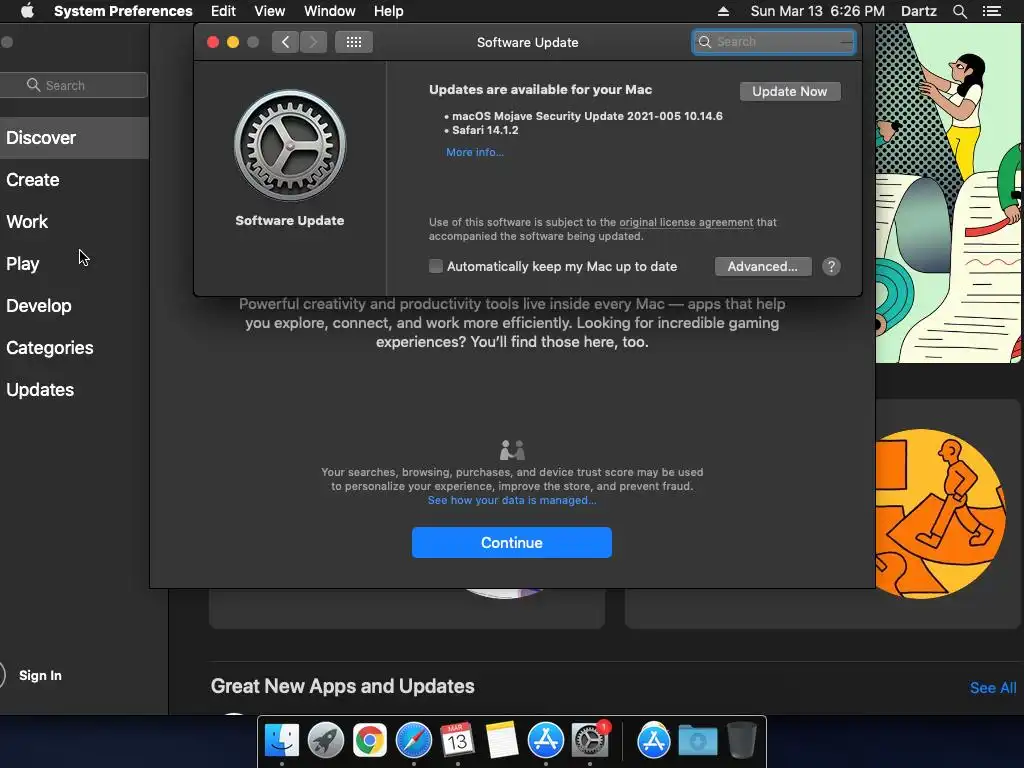Enable Automatically keep my Mac up to date

pos(436,266)
